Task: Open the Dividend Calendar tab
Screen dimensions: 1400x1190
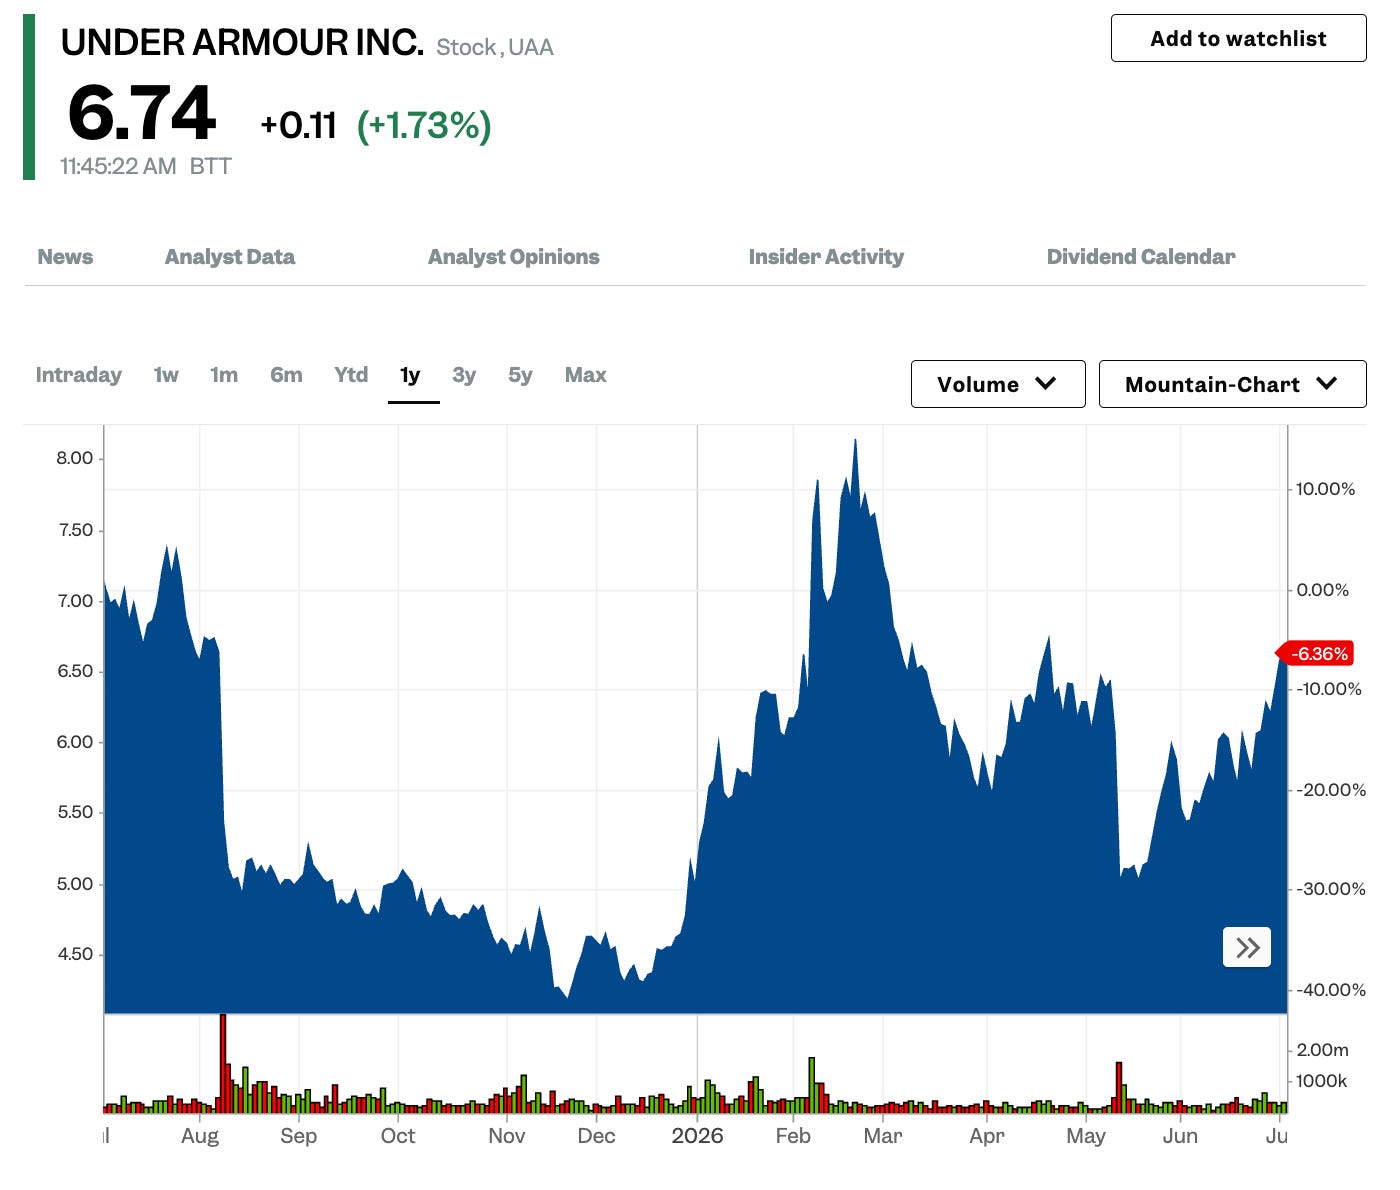Action: 1141,257
